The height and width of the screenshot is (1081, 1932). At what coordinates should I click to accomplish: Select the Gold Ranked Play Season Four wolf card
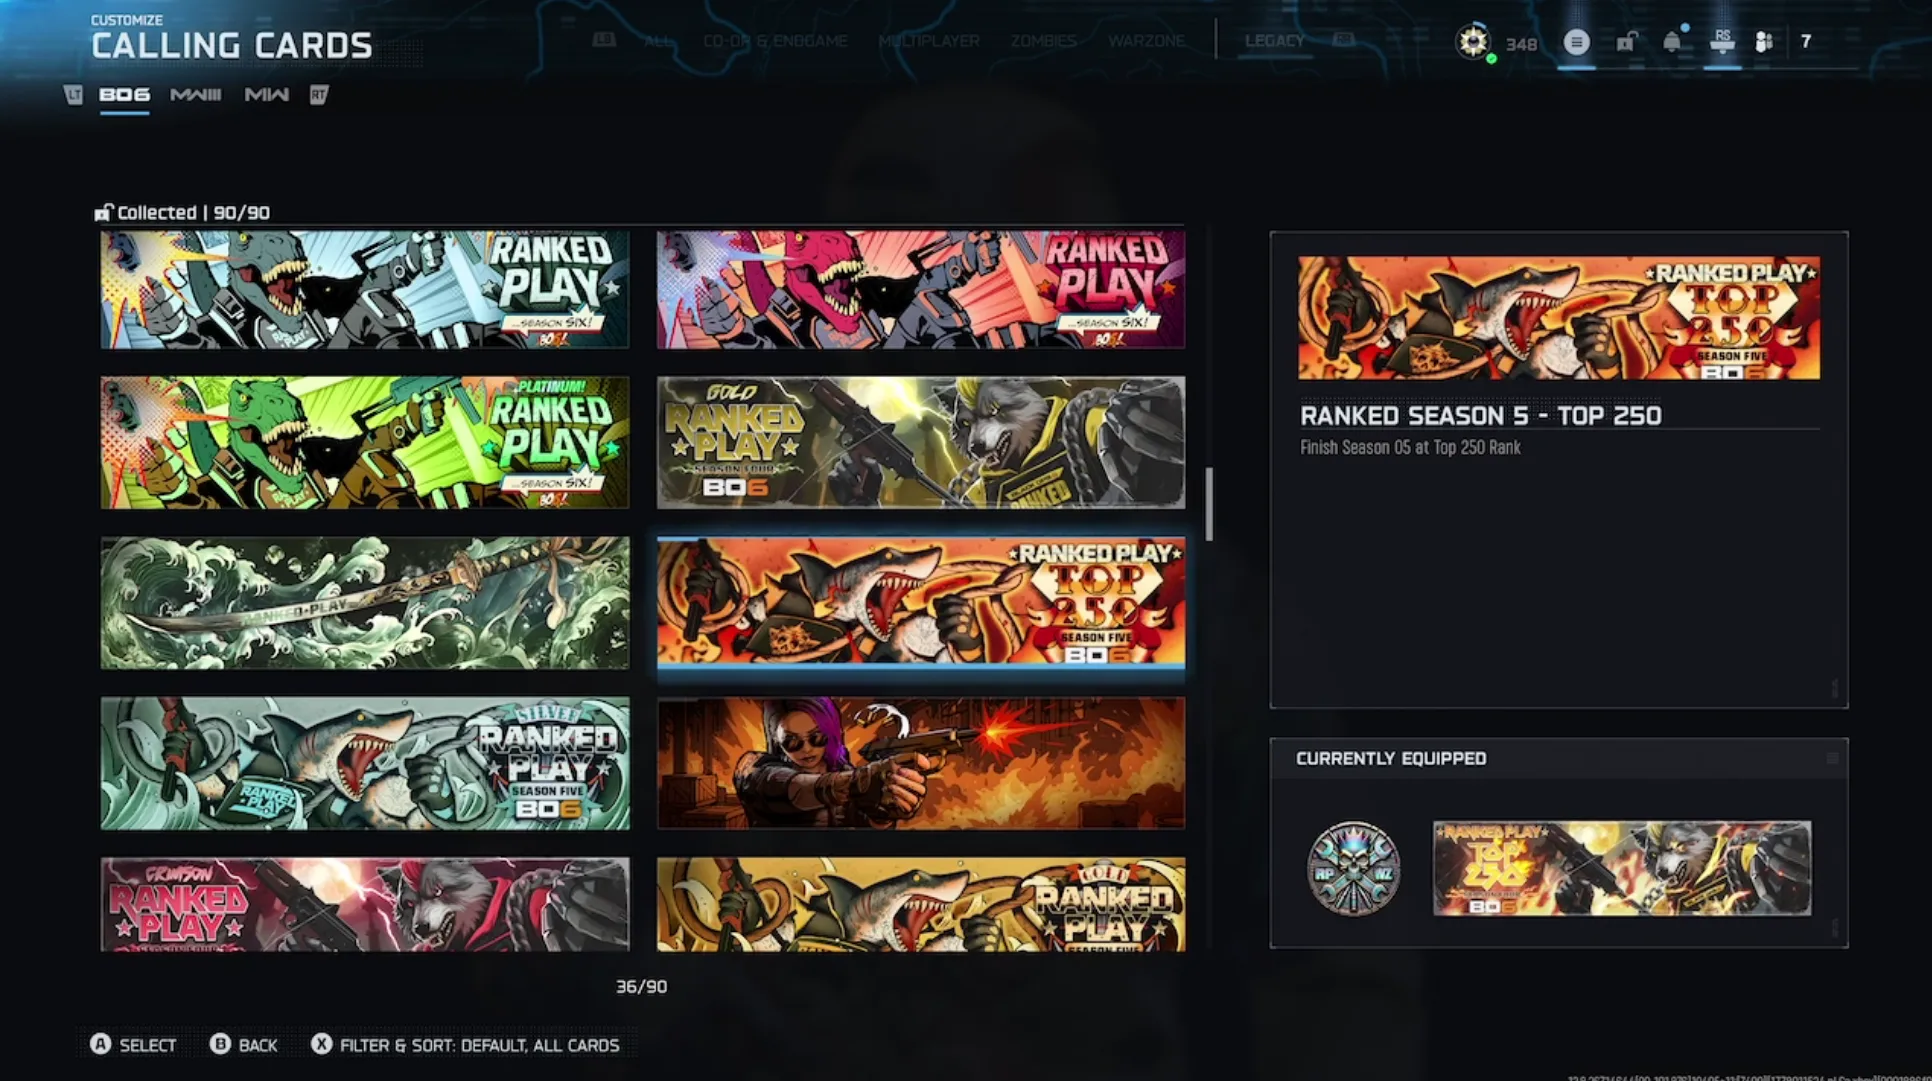click(x=921, y=442)
